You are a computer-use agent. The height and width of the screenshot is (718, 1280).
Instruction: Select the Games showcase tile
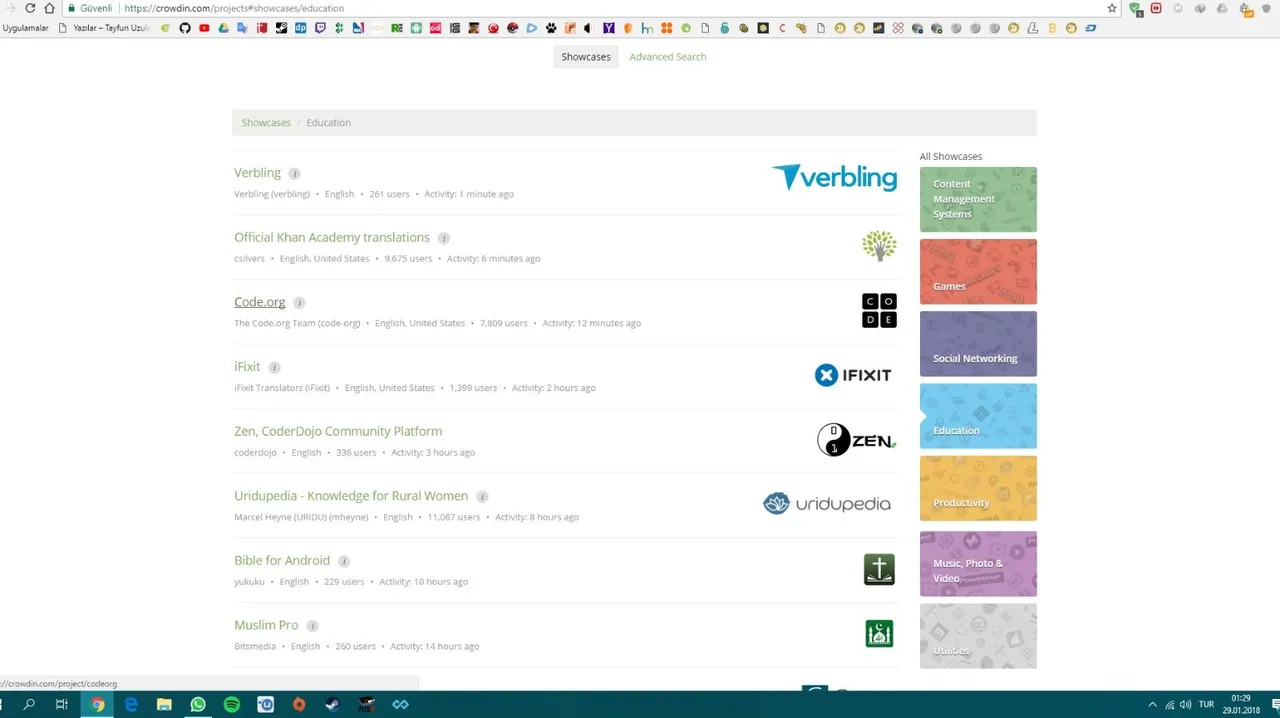(x=978, y=272)
